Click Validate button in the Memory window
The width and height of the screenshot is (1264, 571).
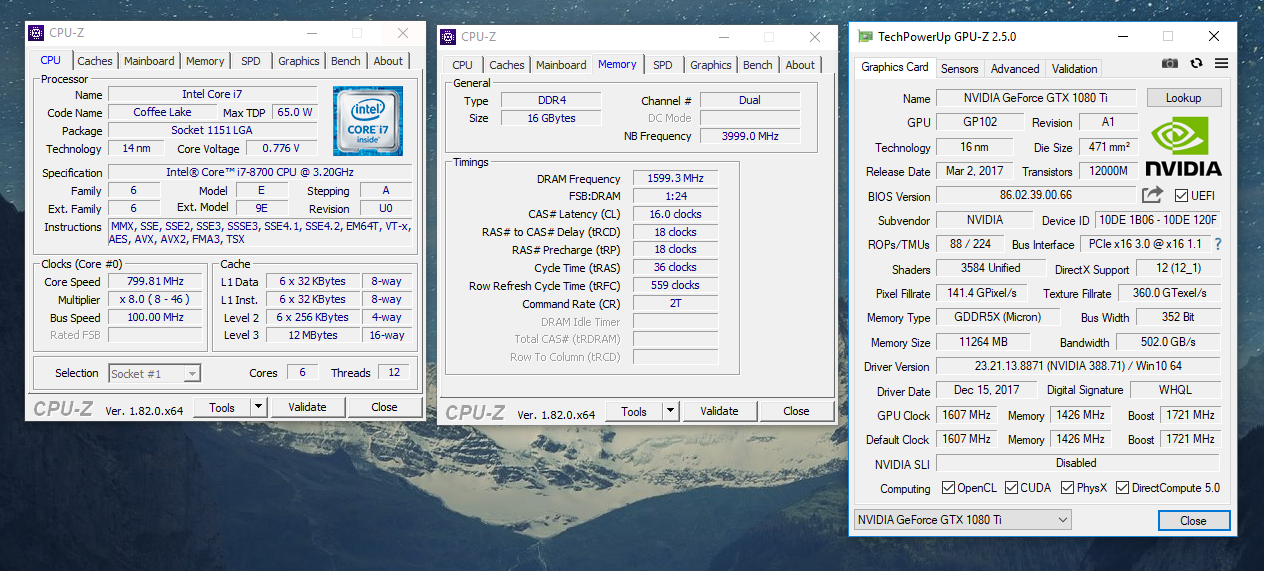(x=719, y=411)
